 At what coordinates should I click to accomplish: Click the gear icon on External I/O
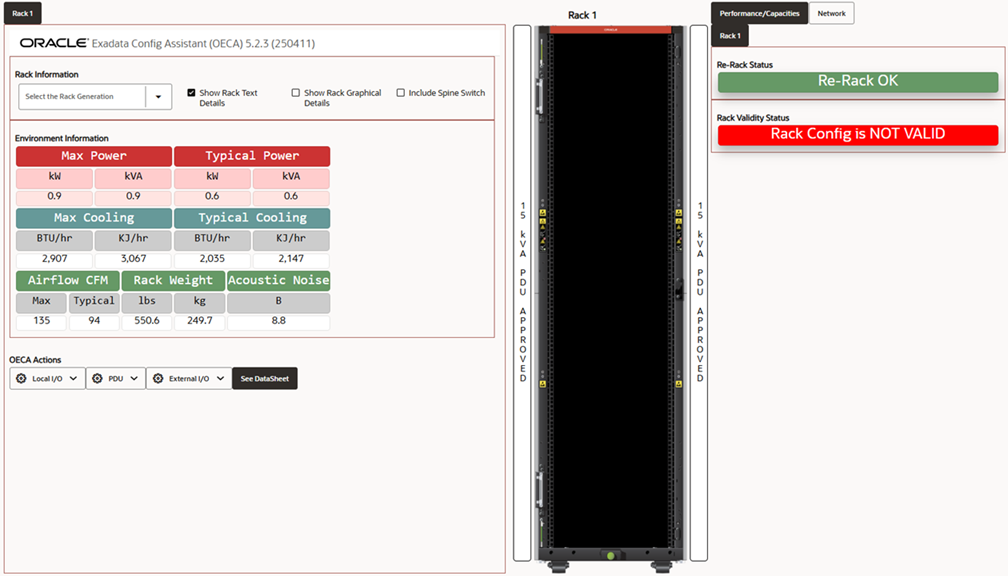coord(158,379)
